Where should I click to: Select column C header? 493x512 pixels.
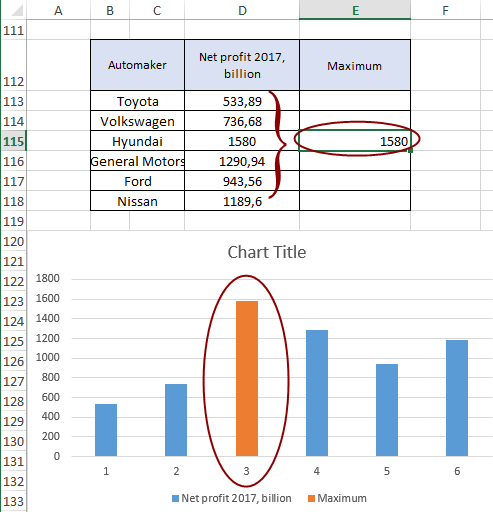tap(157, 10)
